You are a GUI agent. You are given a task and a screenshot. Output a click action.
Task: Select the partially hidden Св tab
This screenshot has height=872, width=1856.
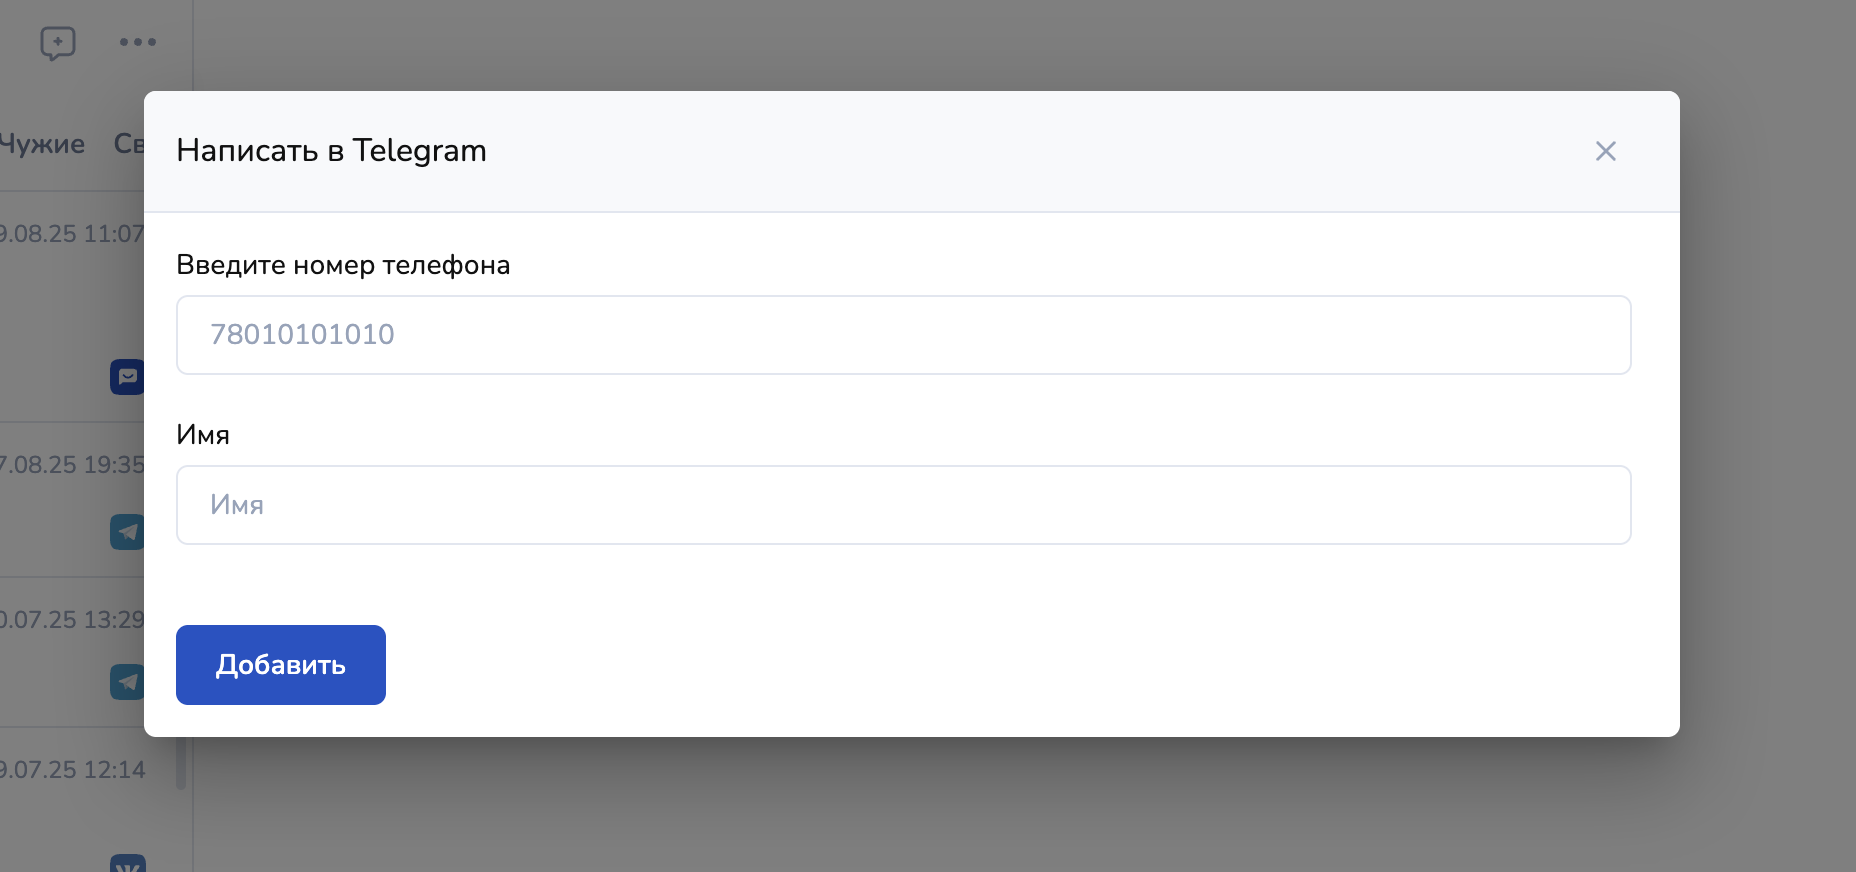click(129, 144)
